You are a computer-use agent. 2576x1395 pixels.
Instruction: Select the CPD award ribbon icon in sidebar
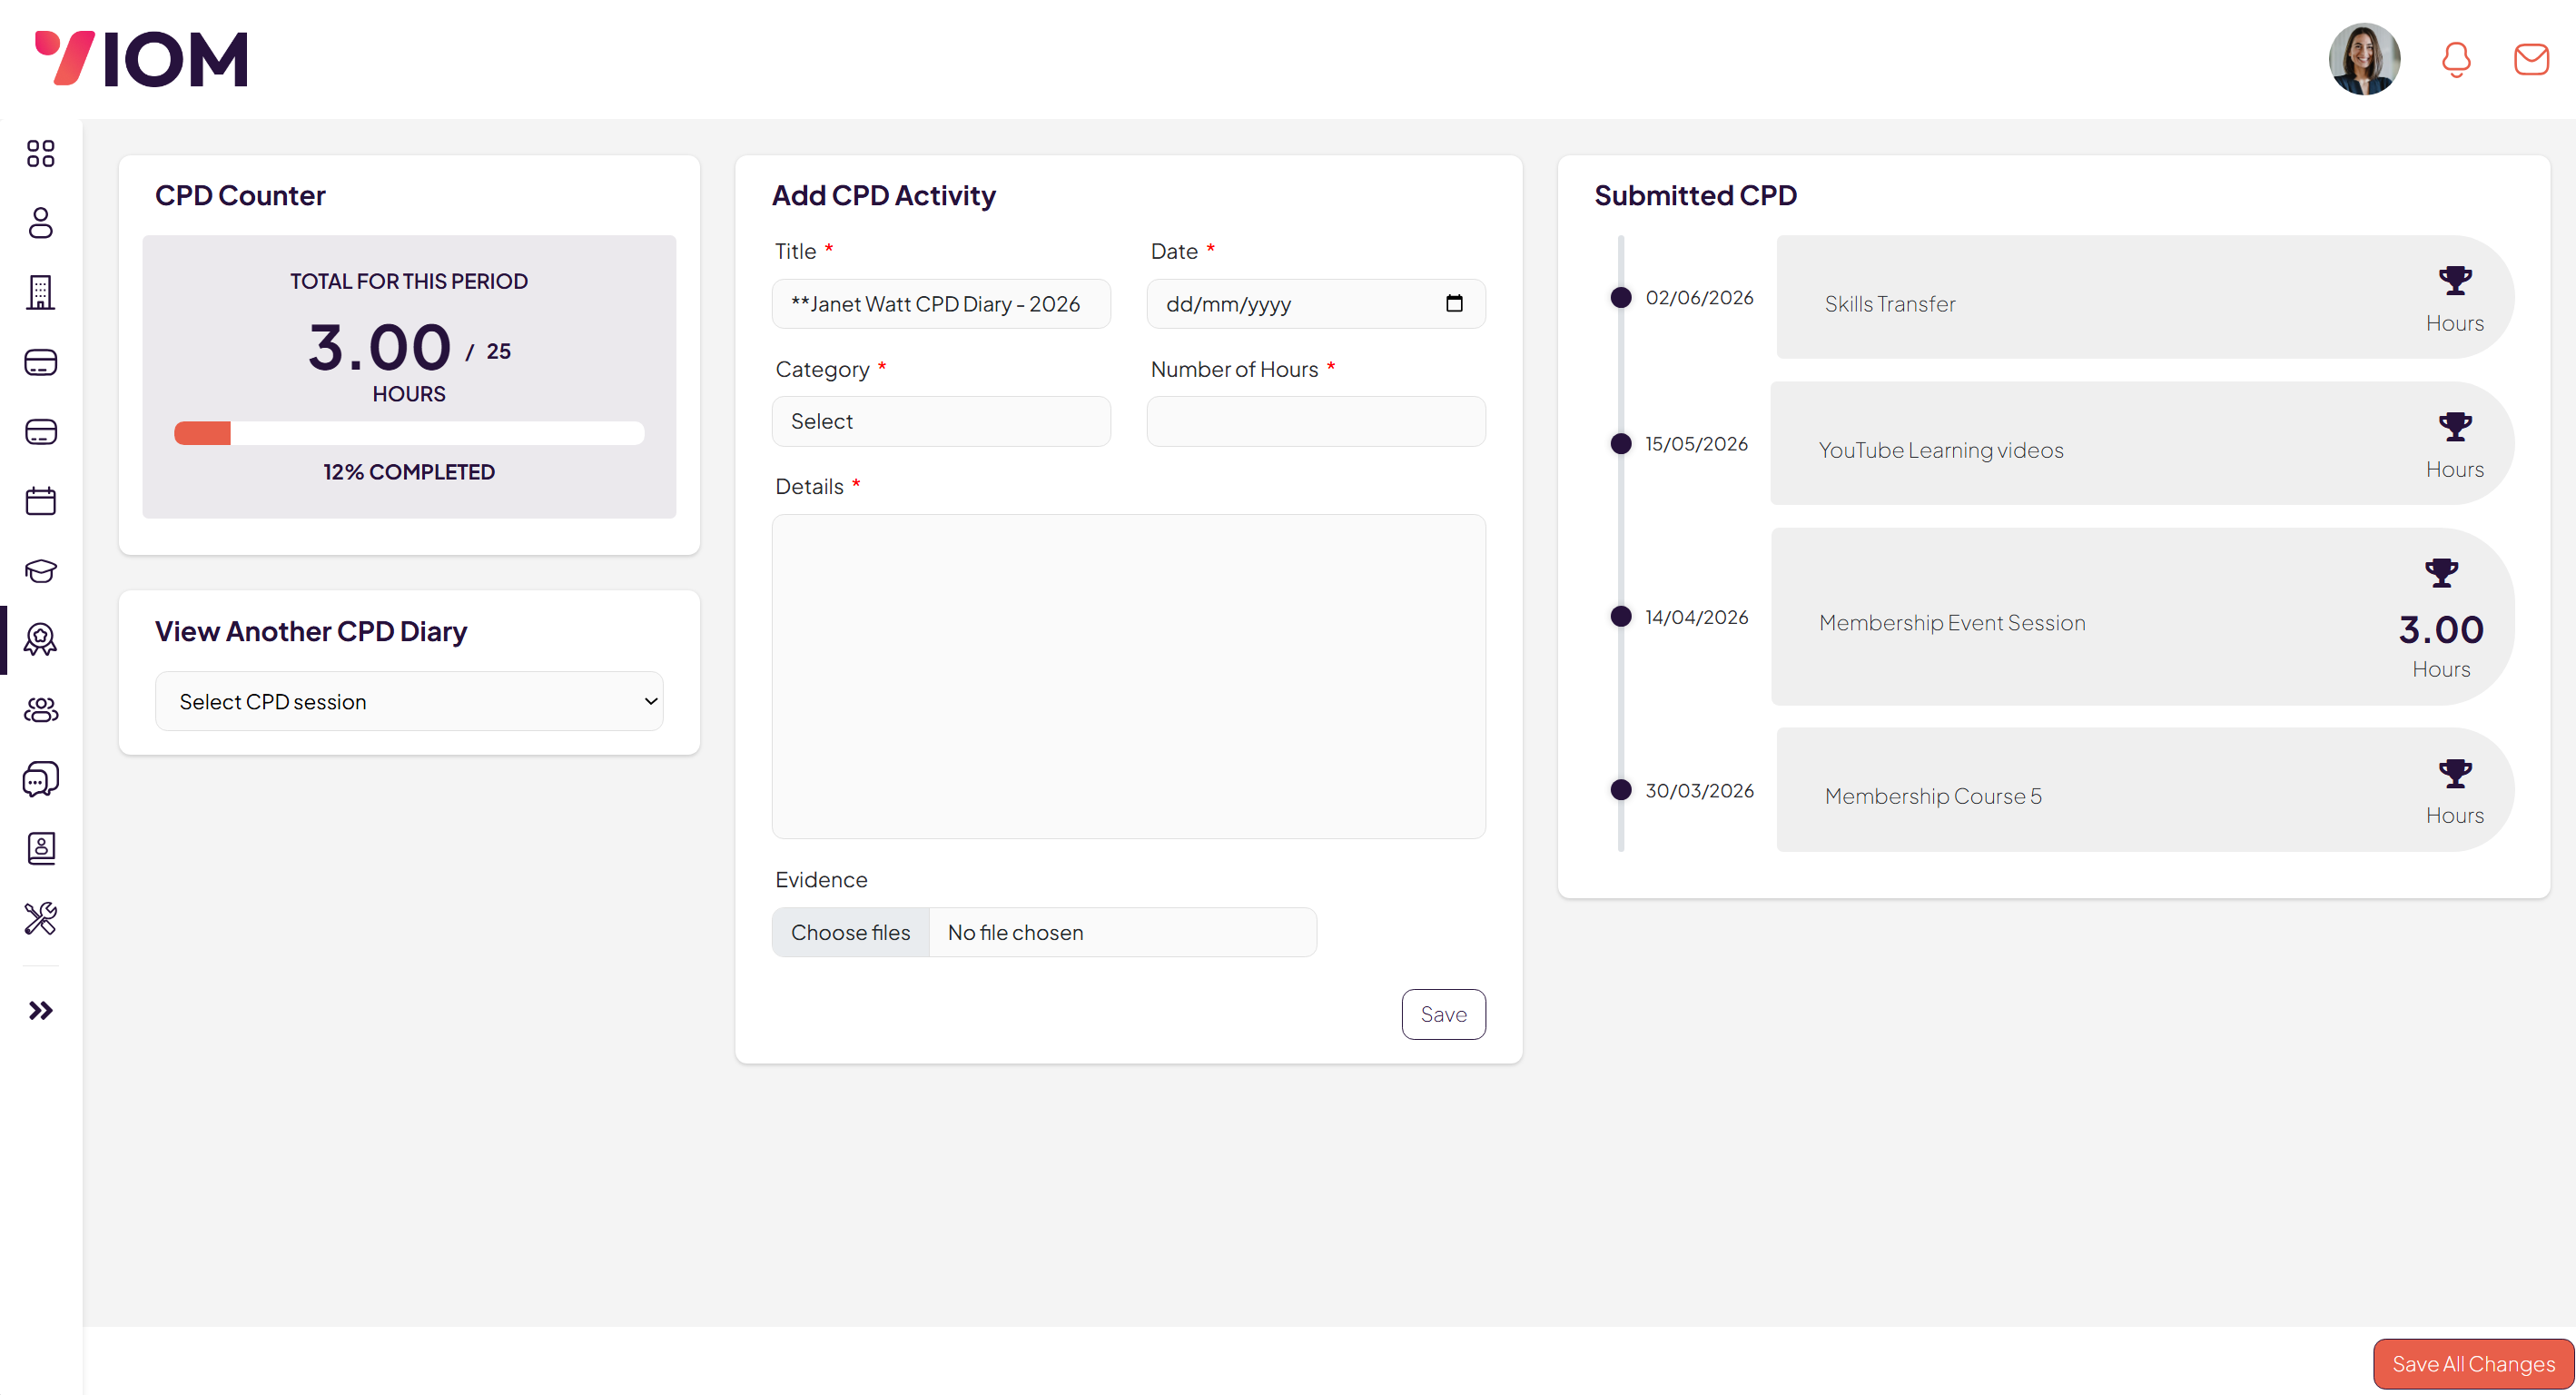tap(41, 640)
